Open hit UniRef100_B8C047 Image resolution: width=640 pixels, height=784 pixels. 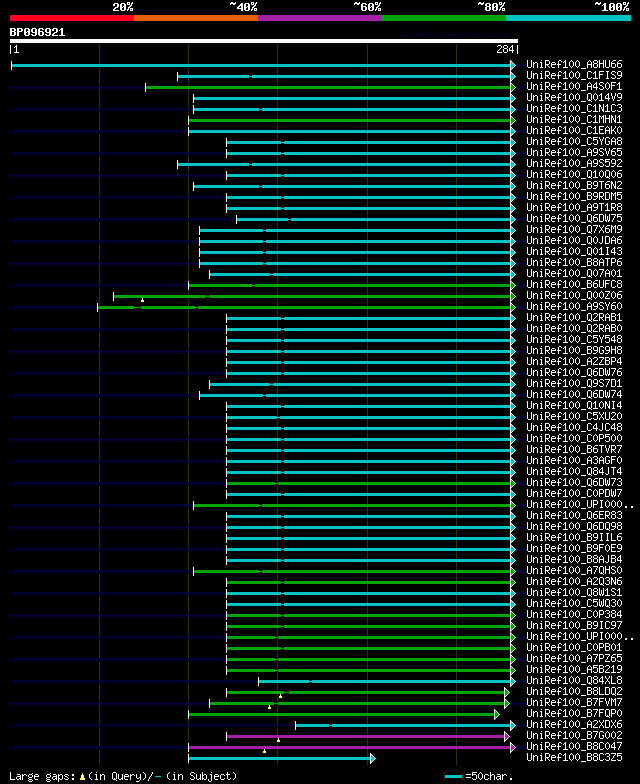[574, 746]
